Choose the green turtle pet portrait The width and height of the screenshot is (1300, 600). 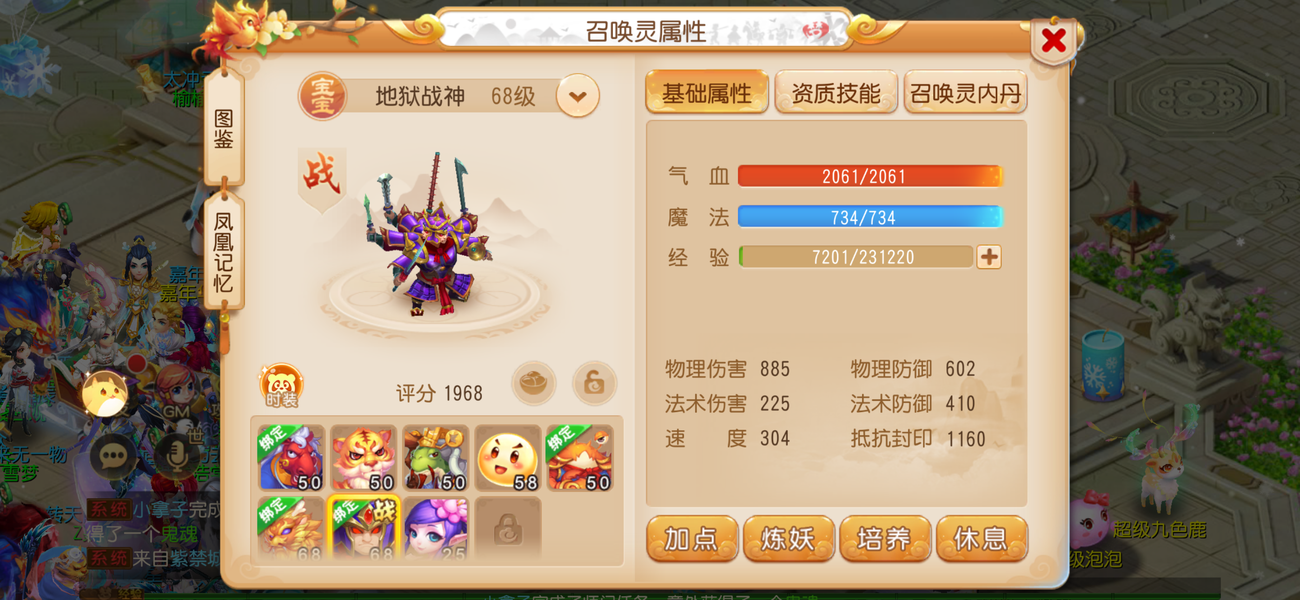[435, 459]
